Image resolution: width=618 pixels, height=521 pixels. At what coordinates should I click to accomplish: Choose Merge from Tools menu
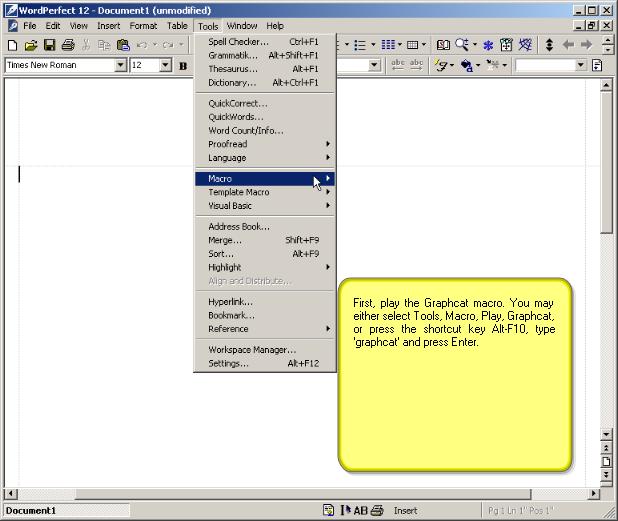tap(264, 240)
